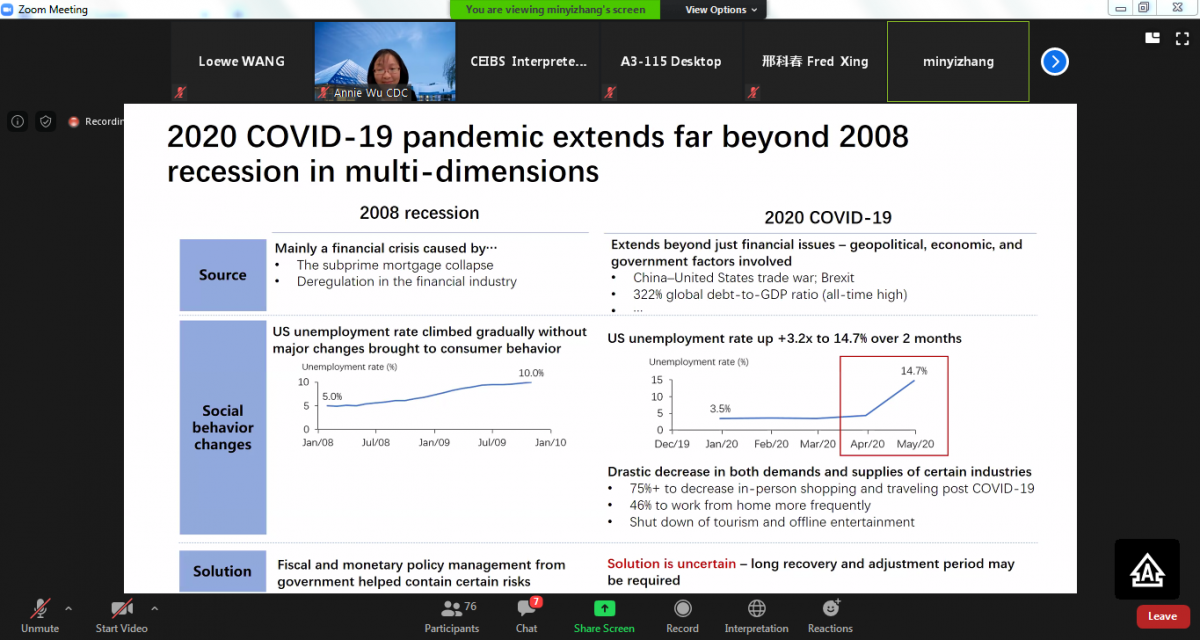Click the red Leave button
The height and width of the screenshot is (640, 1200).
1162,616
